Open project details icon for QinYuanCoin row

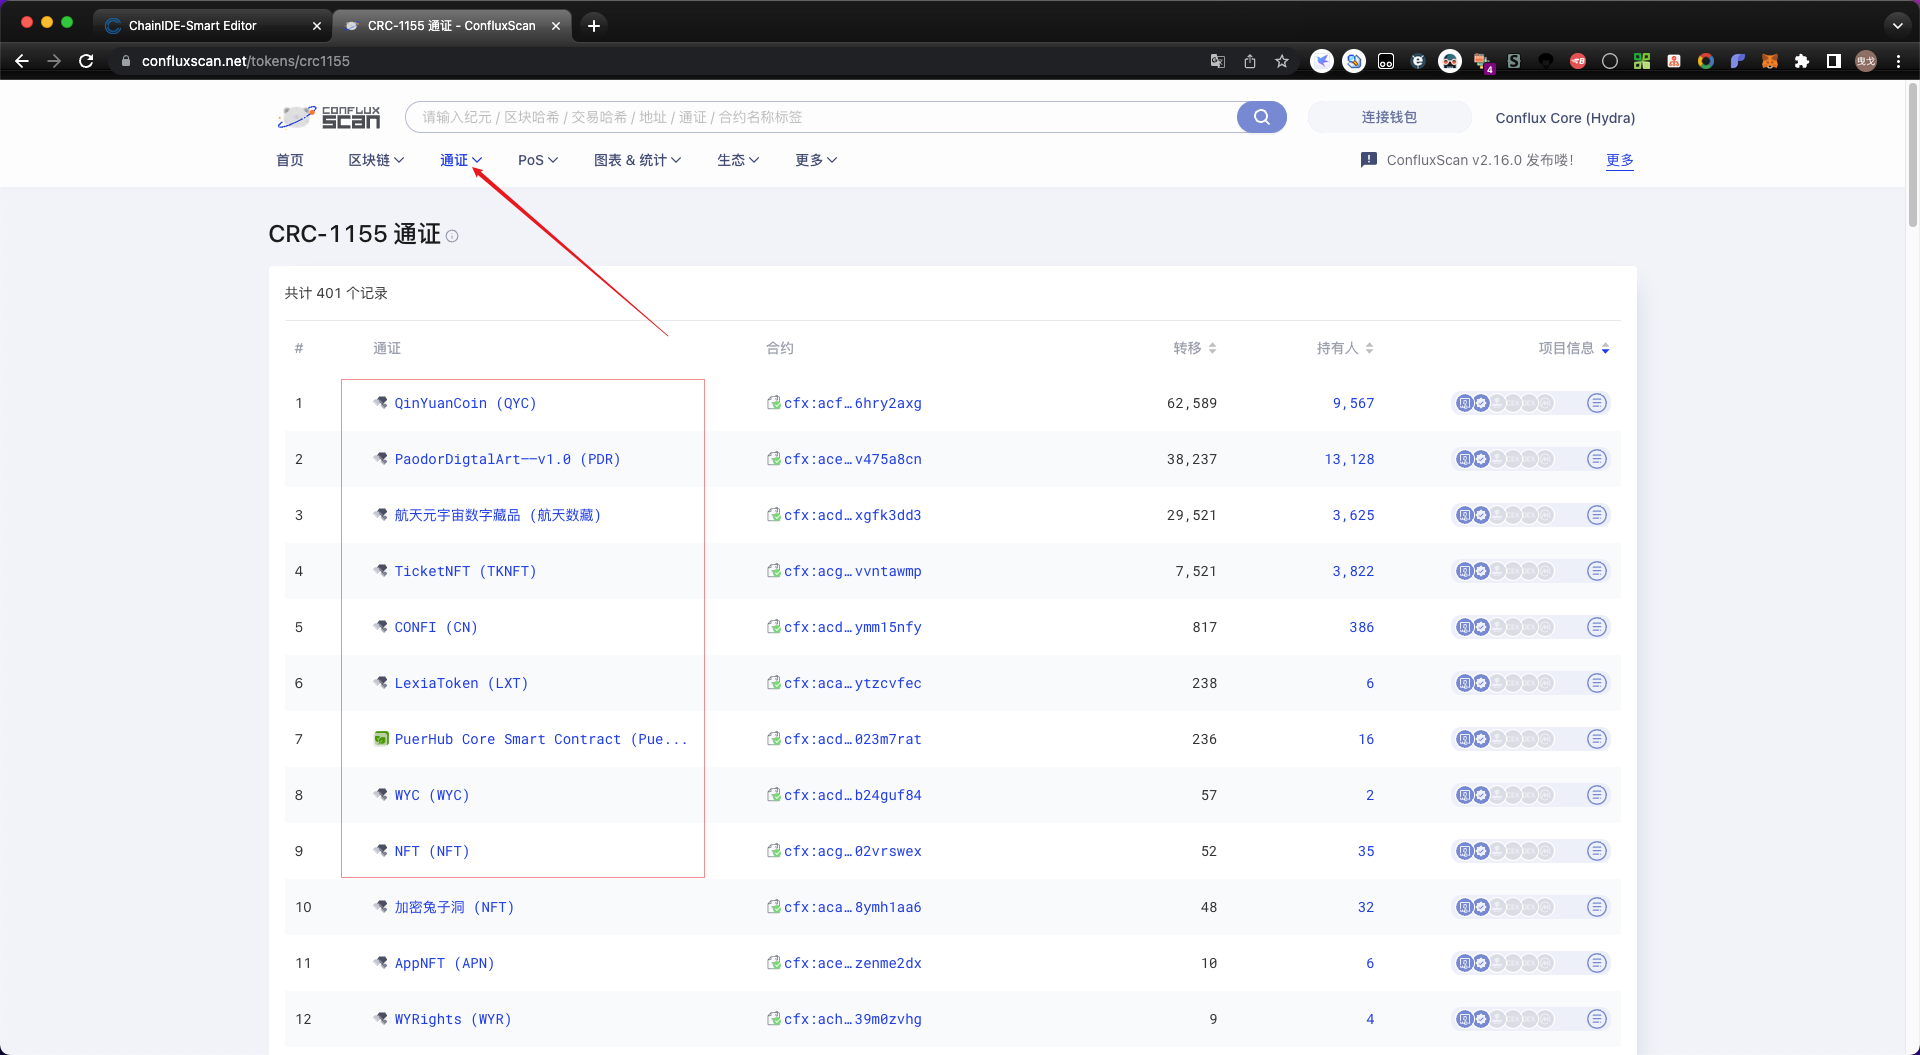coord(1597,403)
